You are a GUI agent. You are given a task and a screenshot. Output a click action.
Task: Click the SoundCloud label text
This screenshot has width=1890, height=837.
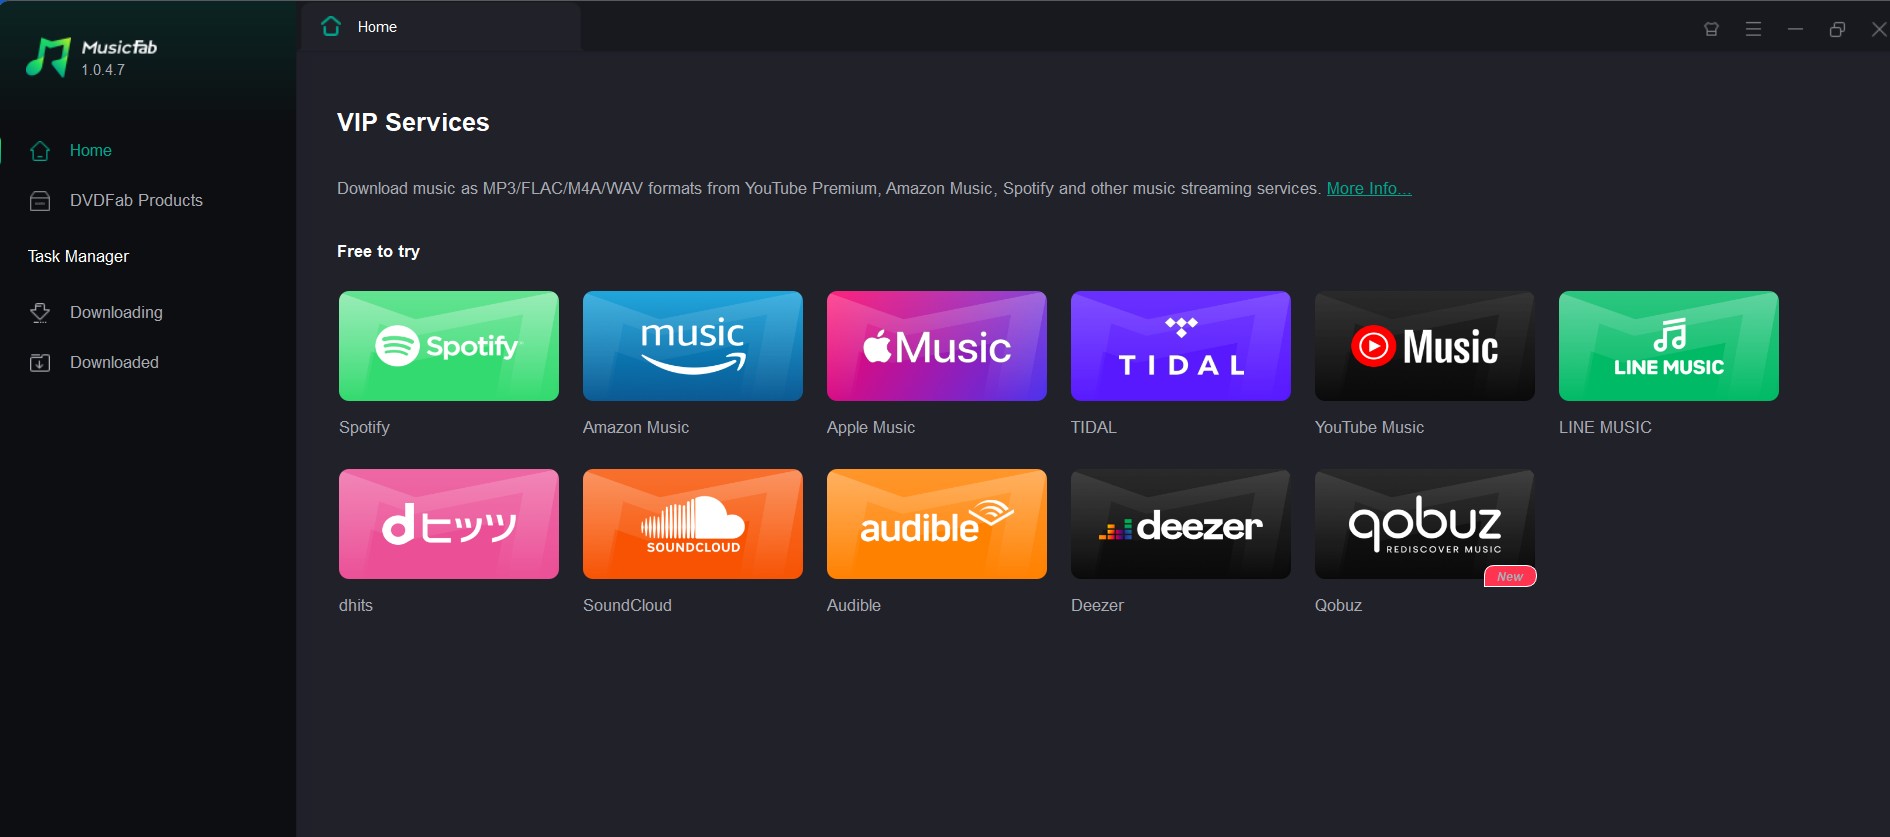(627, 605)
